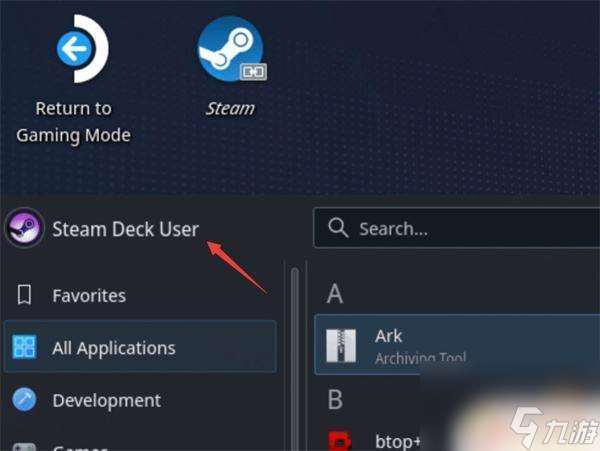The width and height of the screenshot is (600, 451).
Task: Click the section letter B header
Action: point(335,399)
